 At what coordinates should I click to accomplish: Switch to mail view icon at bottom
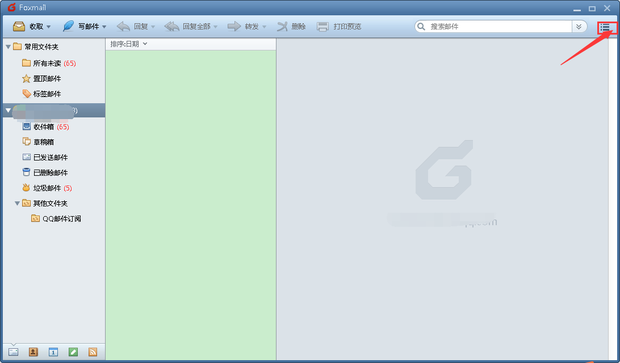click(x=13, y=352)
